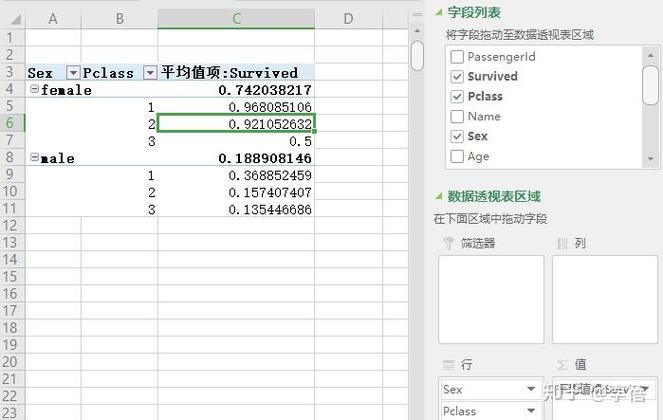The image size is (663, 420).
Task: Uncheck the Sex field checkbox
Action: click(457, 136)
